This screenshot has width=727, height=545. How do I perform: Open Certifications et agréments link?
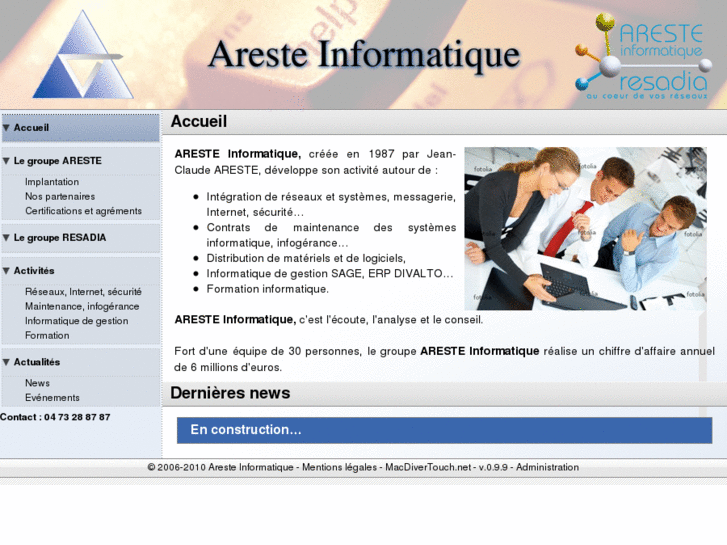pos(83,211)
